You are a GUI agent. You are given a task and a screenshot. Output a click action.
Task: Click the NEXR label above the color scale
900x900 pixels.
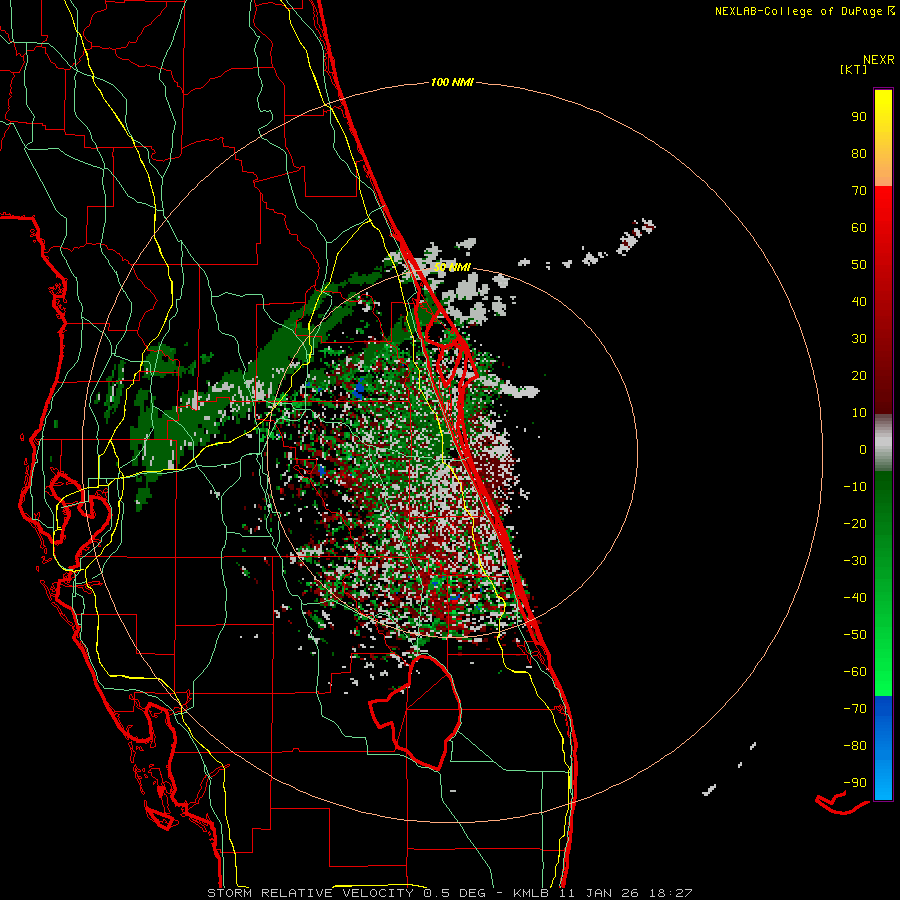[879, 60]
